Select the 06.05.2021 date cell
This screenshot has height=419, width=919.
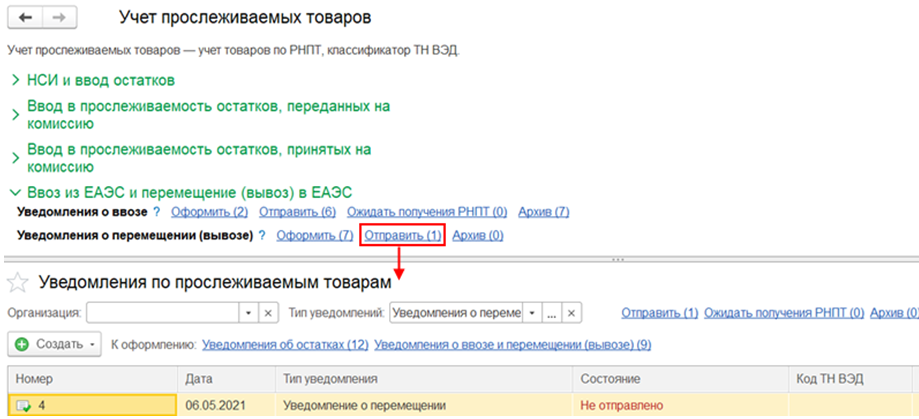pyautogui.click(x=226, y=406)
